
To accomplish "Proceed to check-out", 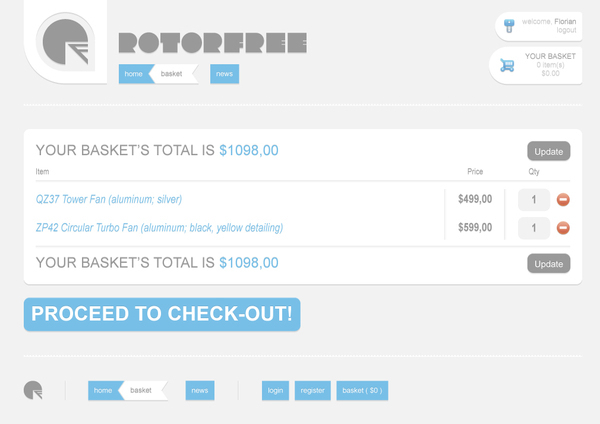I will (162, 314).
